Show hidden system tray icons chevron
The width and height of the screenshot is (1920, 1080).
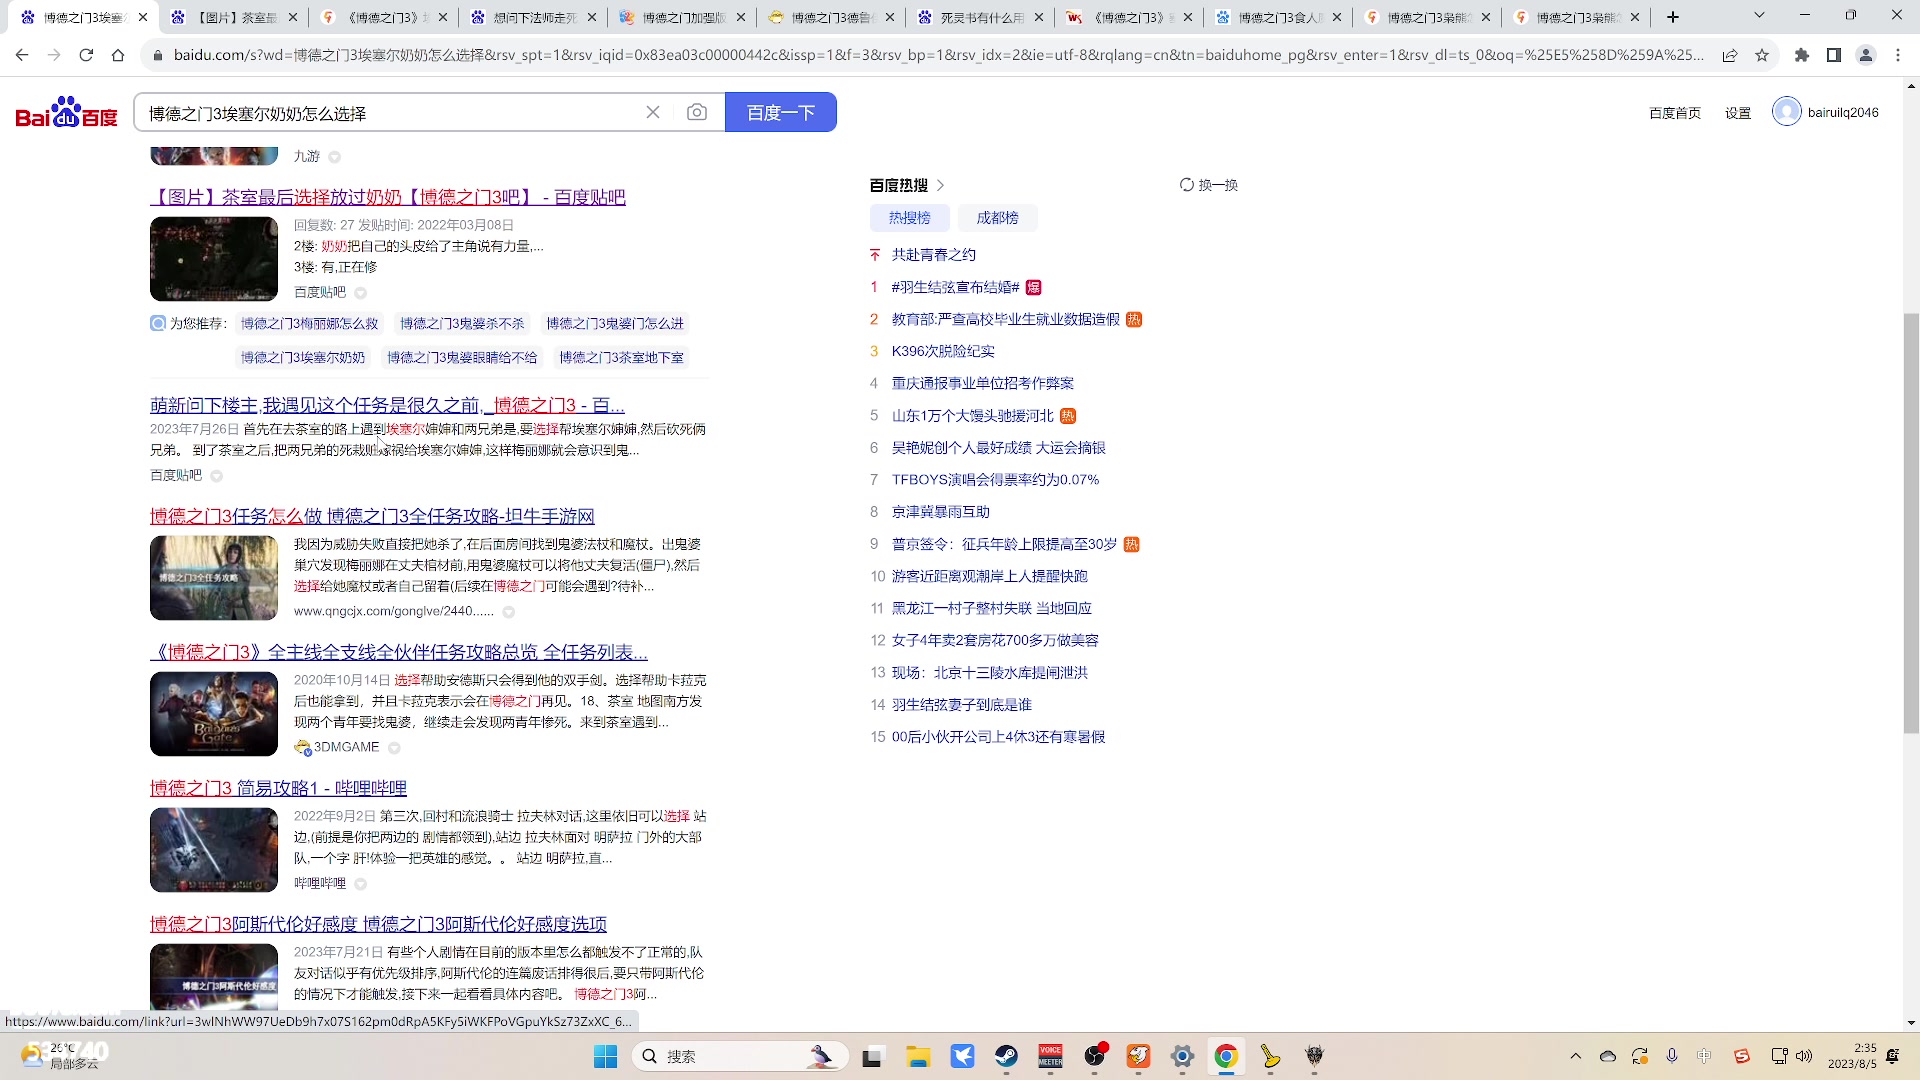pos(1576,1056)
